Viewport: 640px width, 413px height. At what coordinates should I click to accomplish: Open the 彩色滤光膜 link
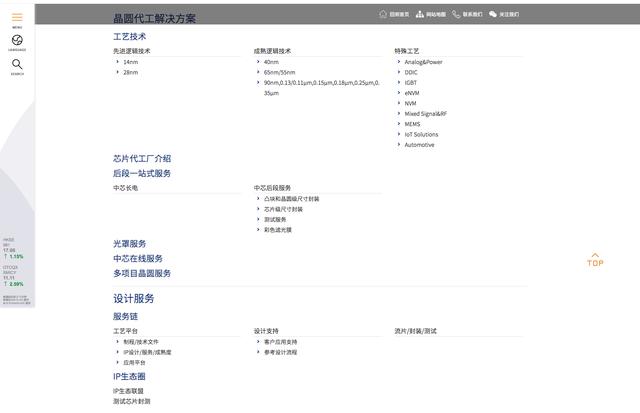click(278, 230)
